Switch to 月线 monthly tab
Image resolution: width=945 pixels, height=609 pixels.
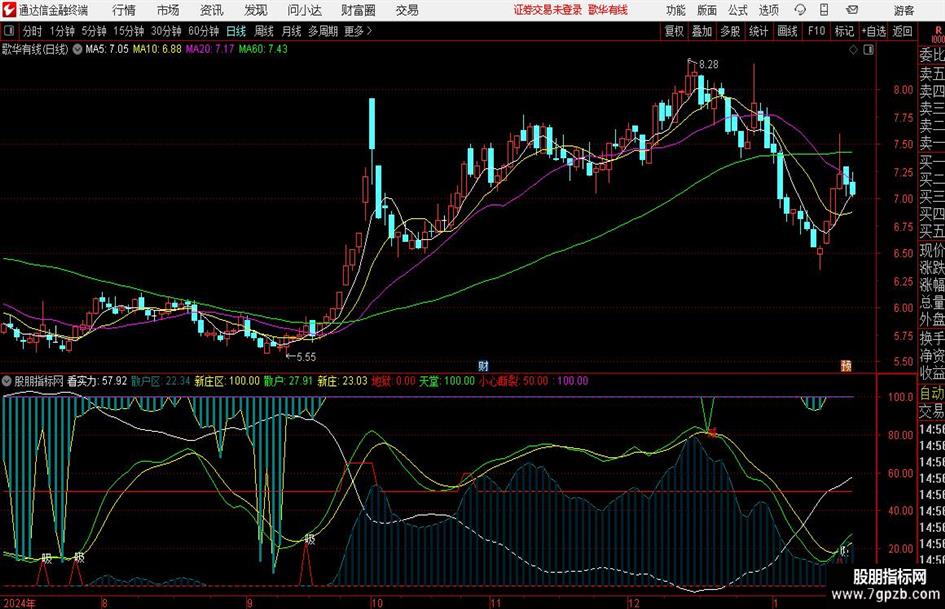pyautogui.click(x=291, y=31)
